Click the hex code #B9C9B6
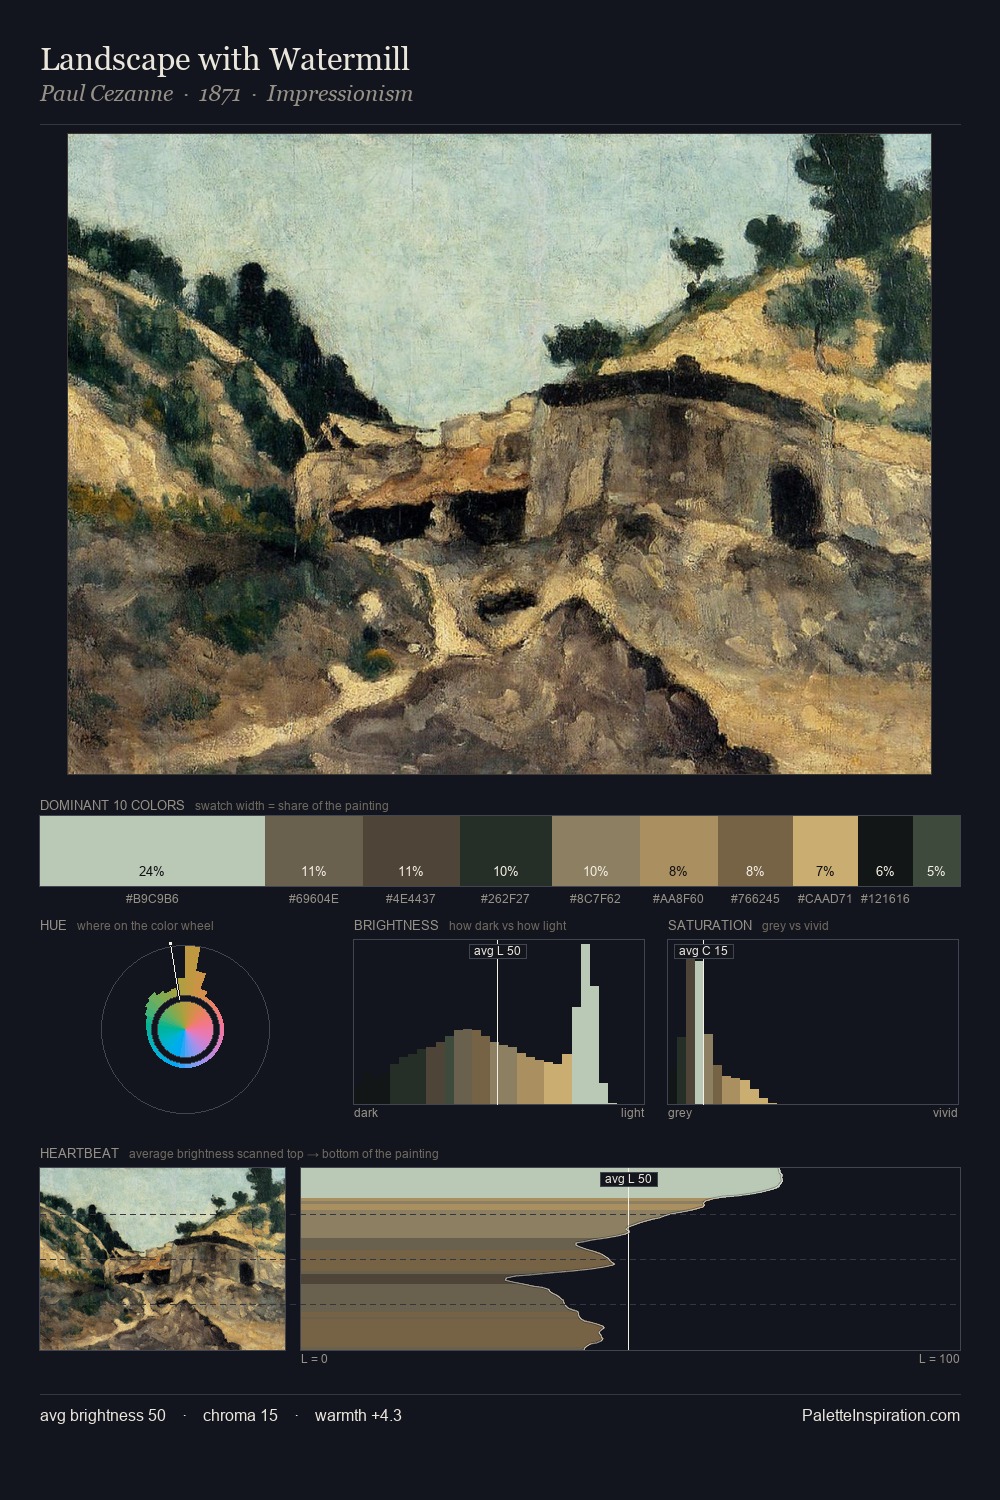The image size is (1000, 1500). [152, 899]
